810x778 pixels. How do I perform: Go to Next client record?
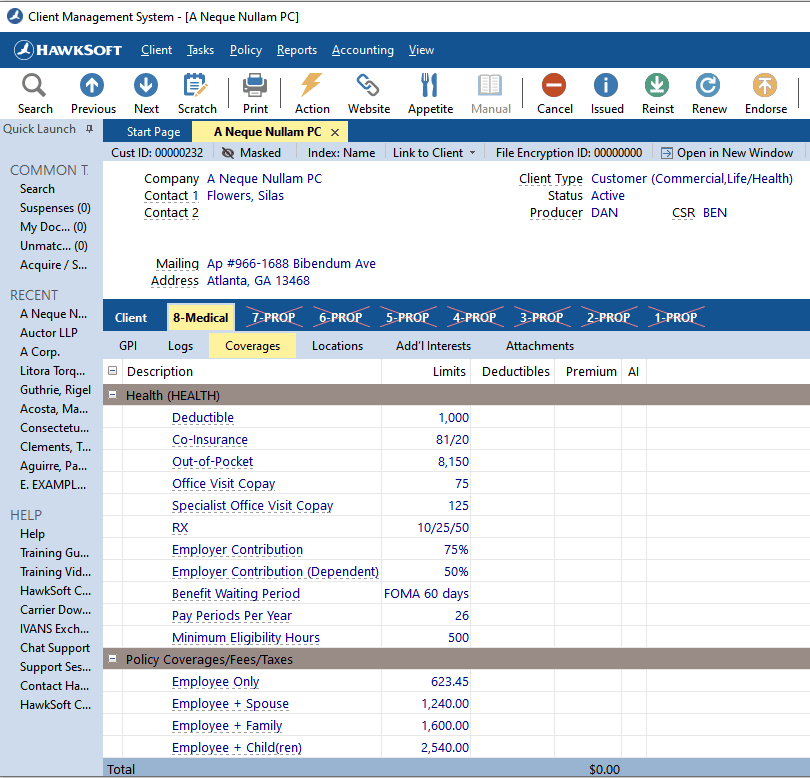coord(146,94)
